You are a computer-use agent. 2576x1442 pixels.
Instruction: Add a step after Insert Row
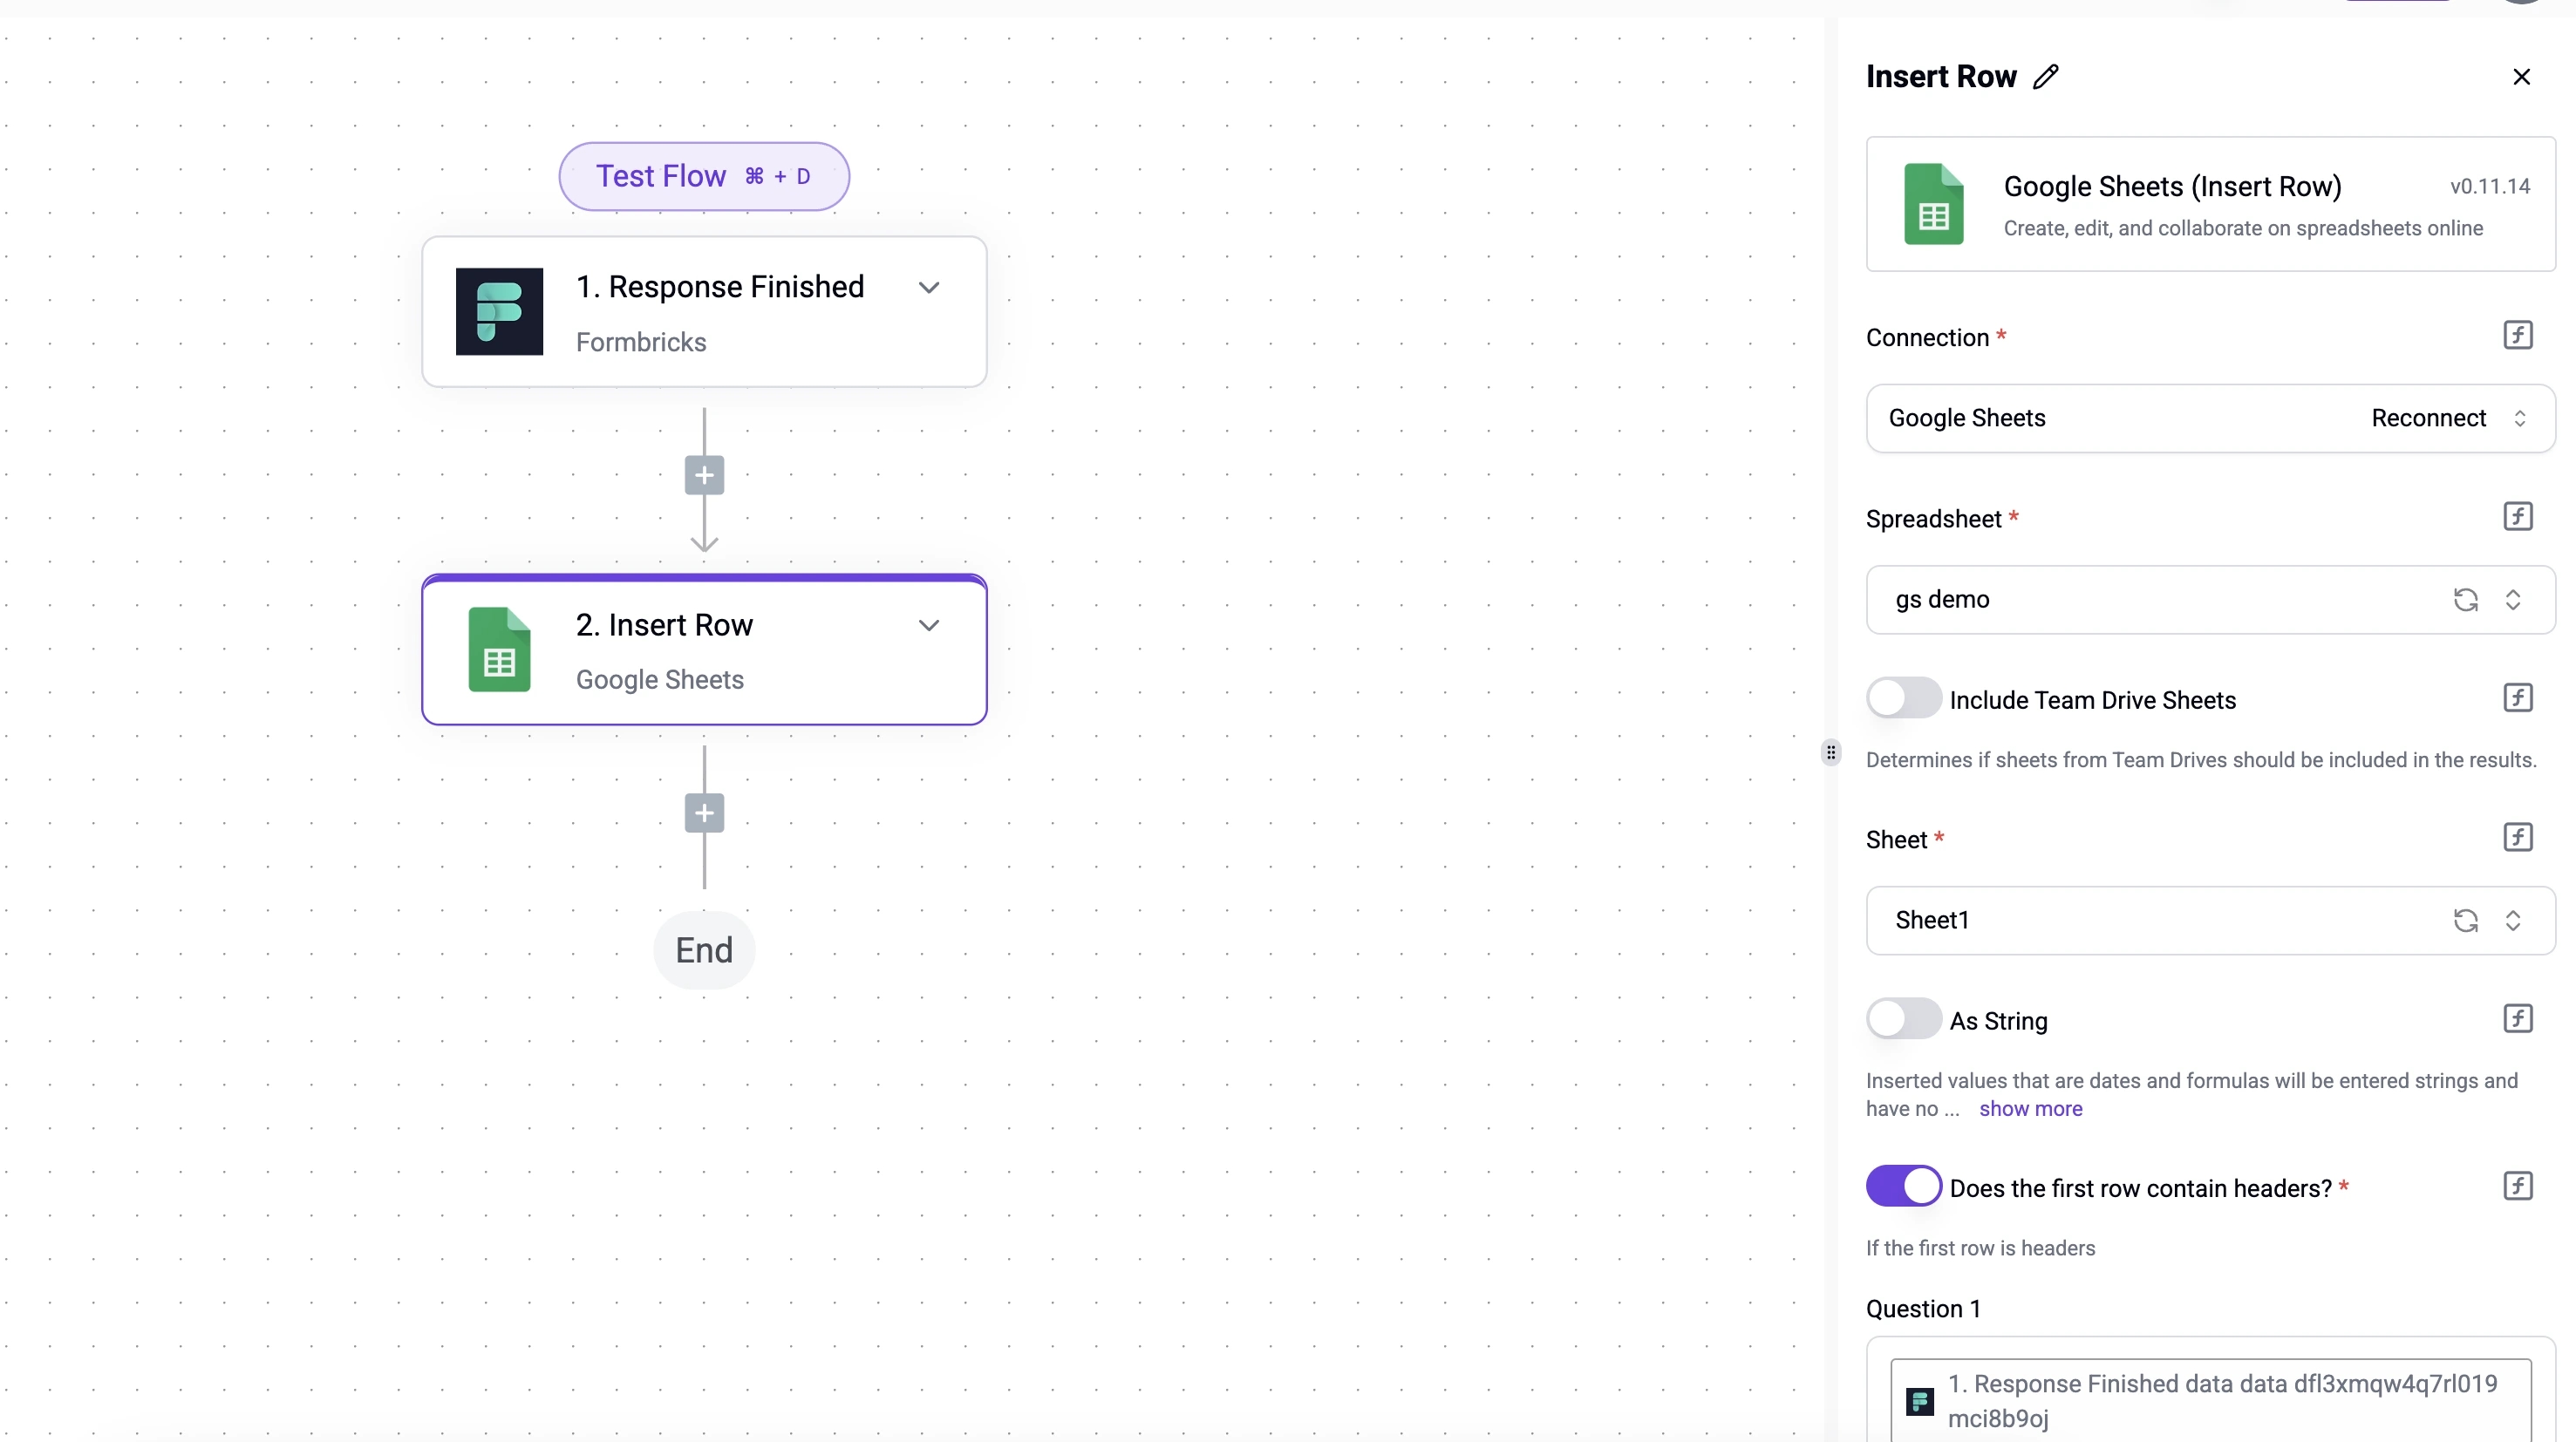(704, 813)
